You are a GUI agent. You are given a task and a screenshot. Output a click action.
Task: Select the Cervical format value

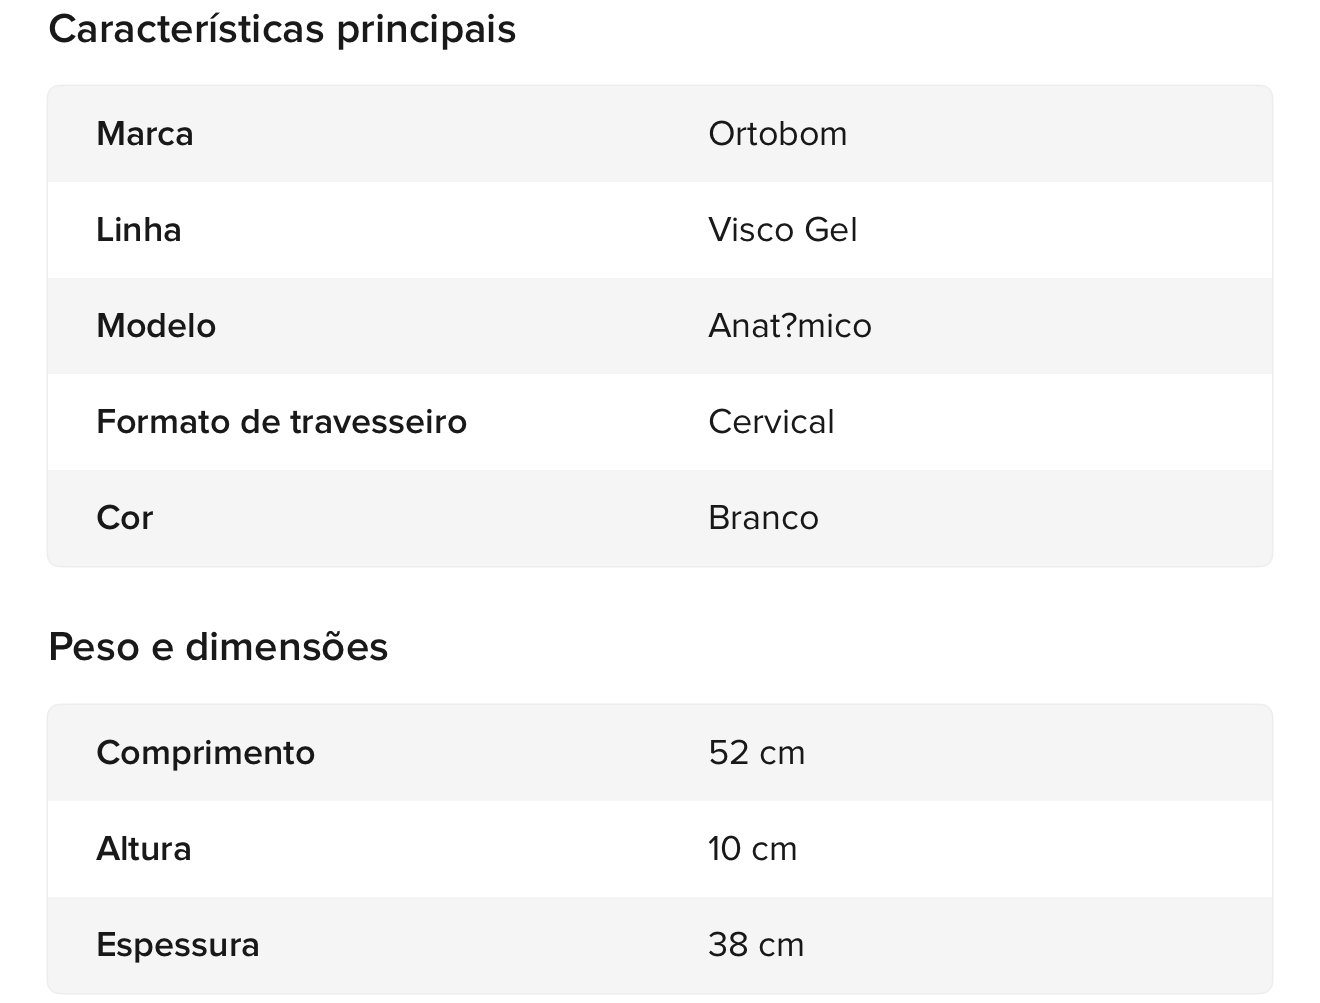coord(771,422)
